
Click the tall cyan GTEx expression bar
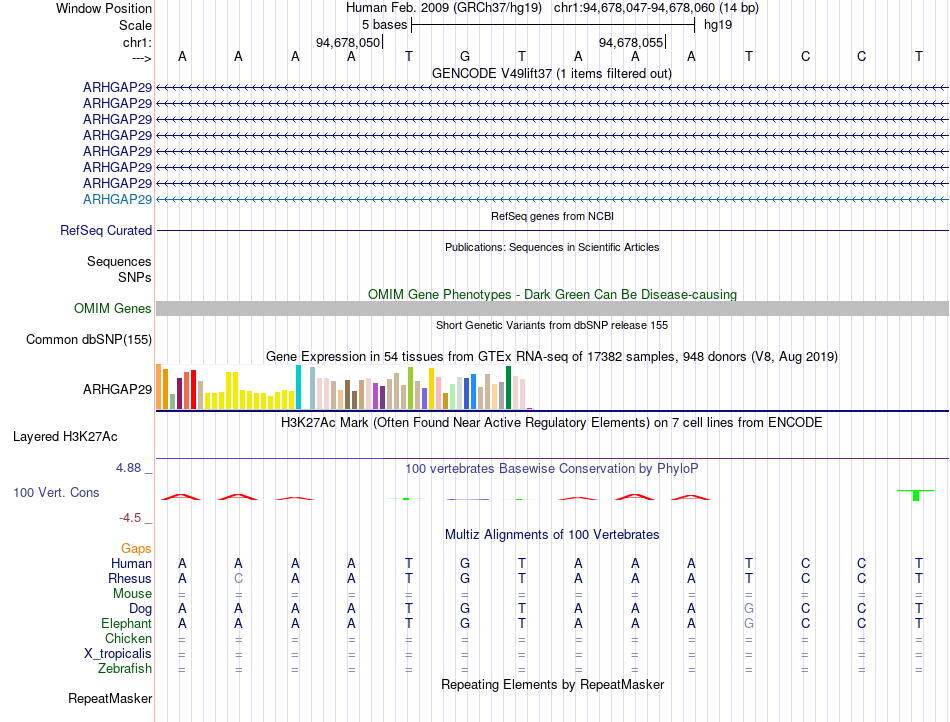coord(298,387)
